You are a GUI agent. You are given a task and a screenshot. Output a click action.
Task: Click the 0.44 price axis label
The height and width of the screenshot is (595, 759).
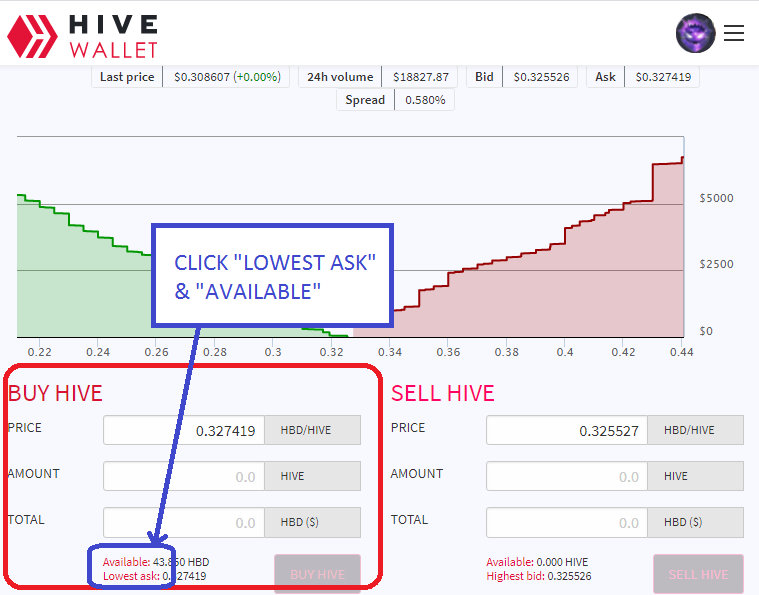[x=682, y=352]
